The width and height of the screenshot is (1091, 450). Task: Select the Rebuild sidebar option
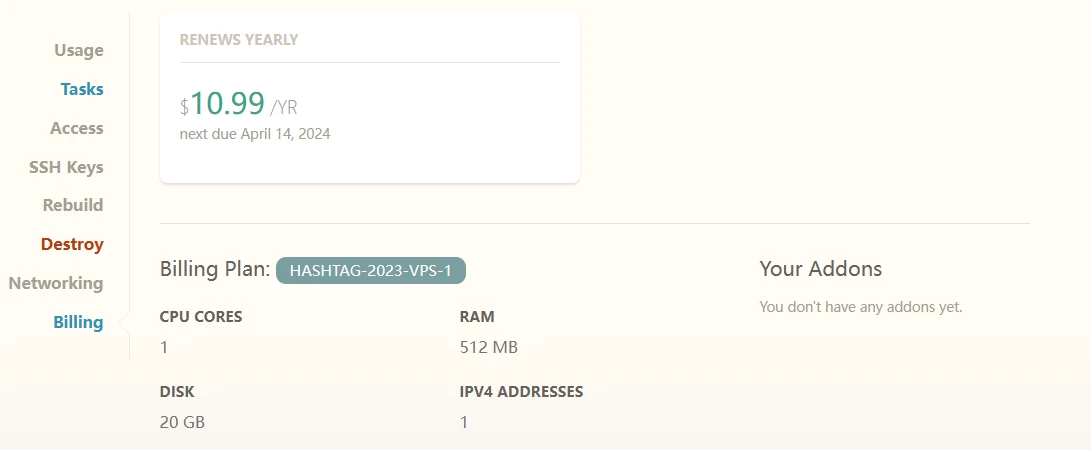pos(72,205)
